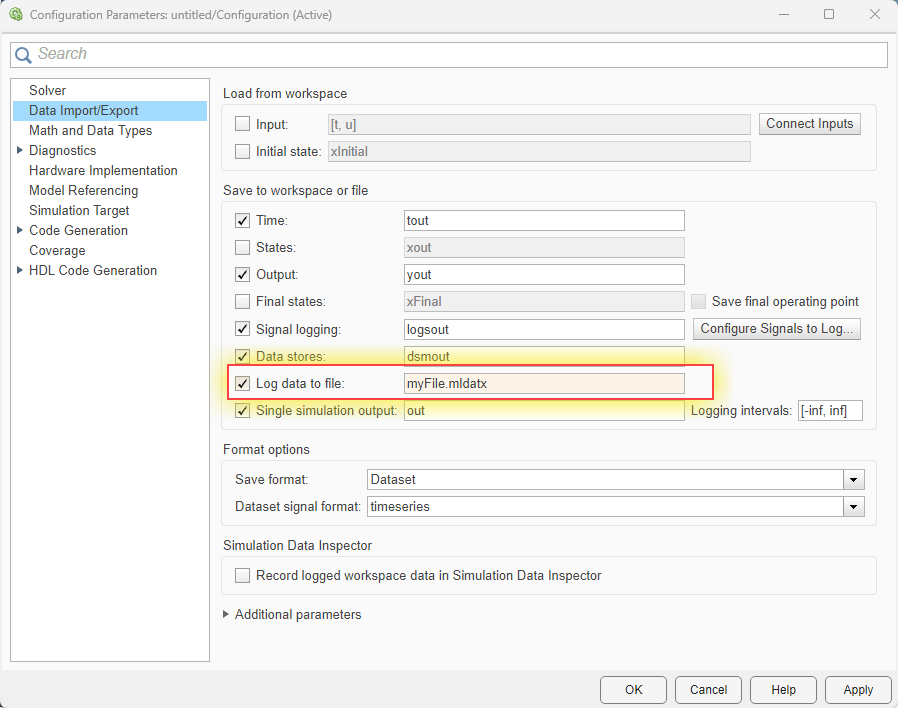Image resolution: width=898 pixels, height=708 pixels.
Task: Toggle the Log data to file checkbox
Action: coord(243,383)
